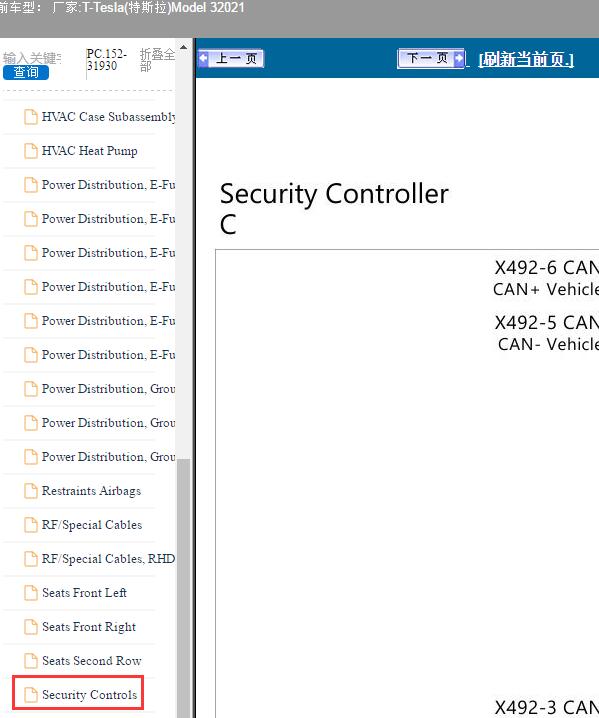Click the document icon beside HVAC Heat Pump

tap(31, 151)
